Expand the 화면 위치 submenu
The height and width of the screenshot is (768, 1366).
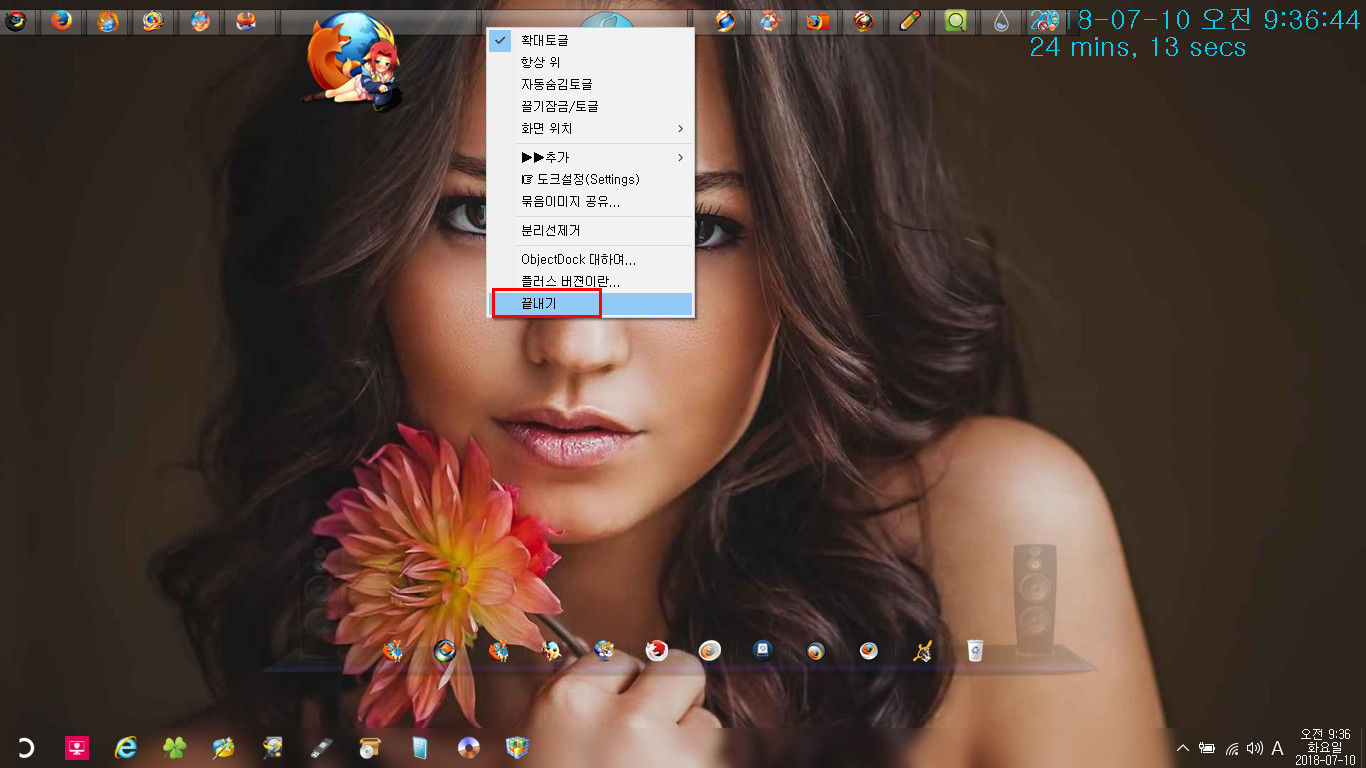(591, 128)
